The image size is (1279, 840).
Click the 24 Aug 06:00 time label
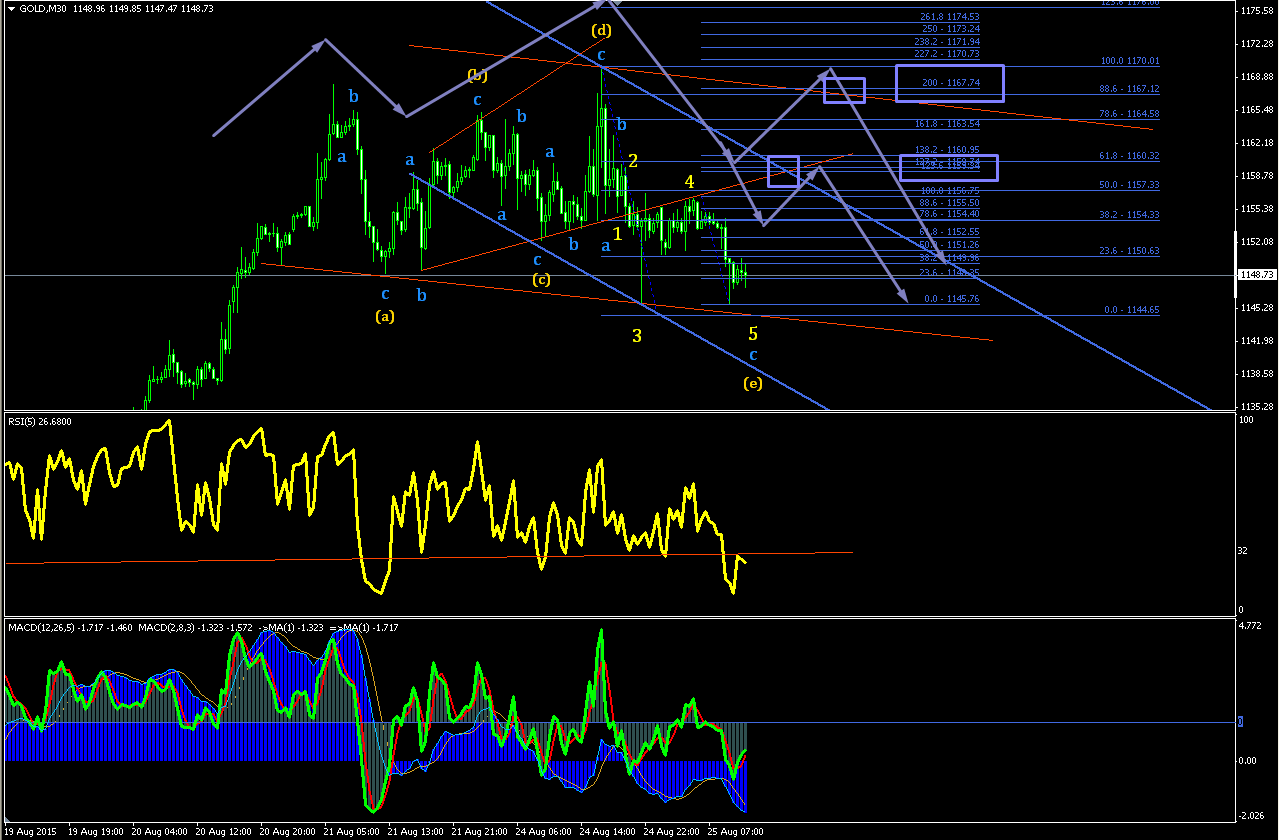pyautogui.click(x=544, y=831)
